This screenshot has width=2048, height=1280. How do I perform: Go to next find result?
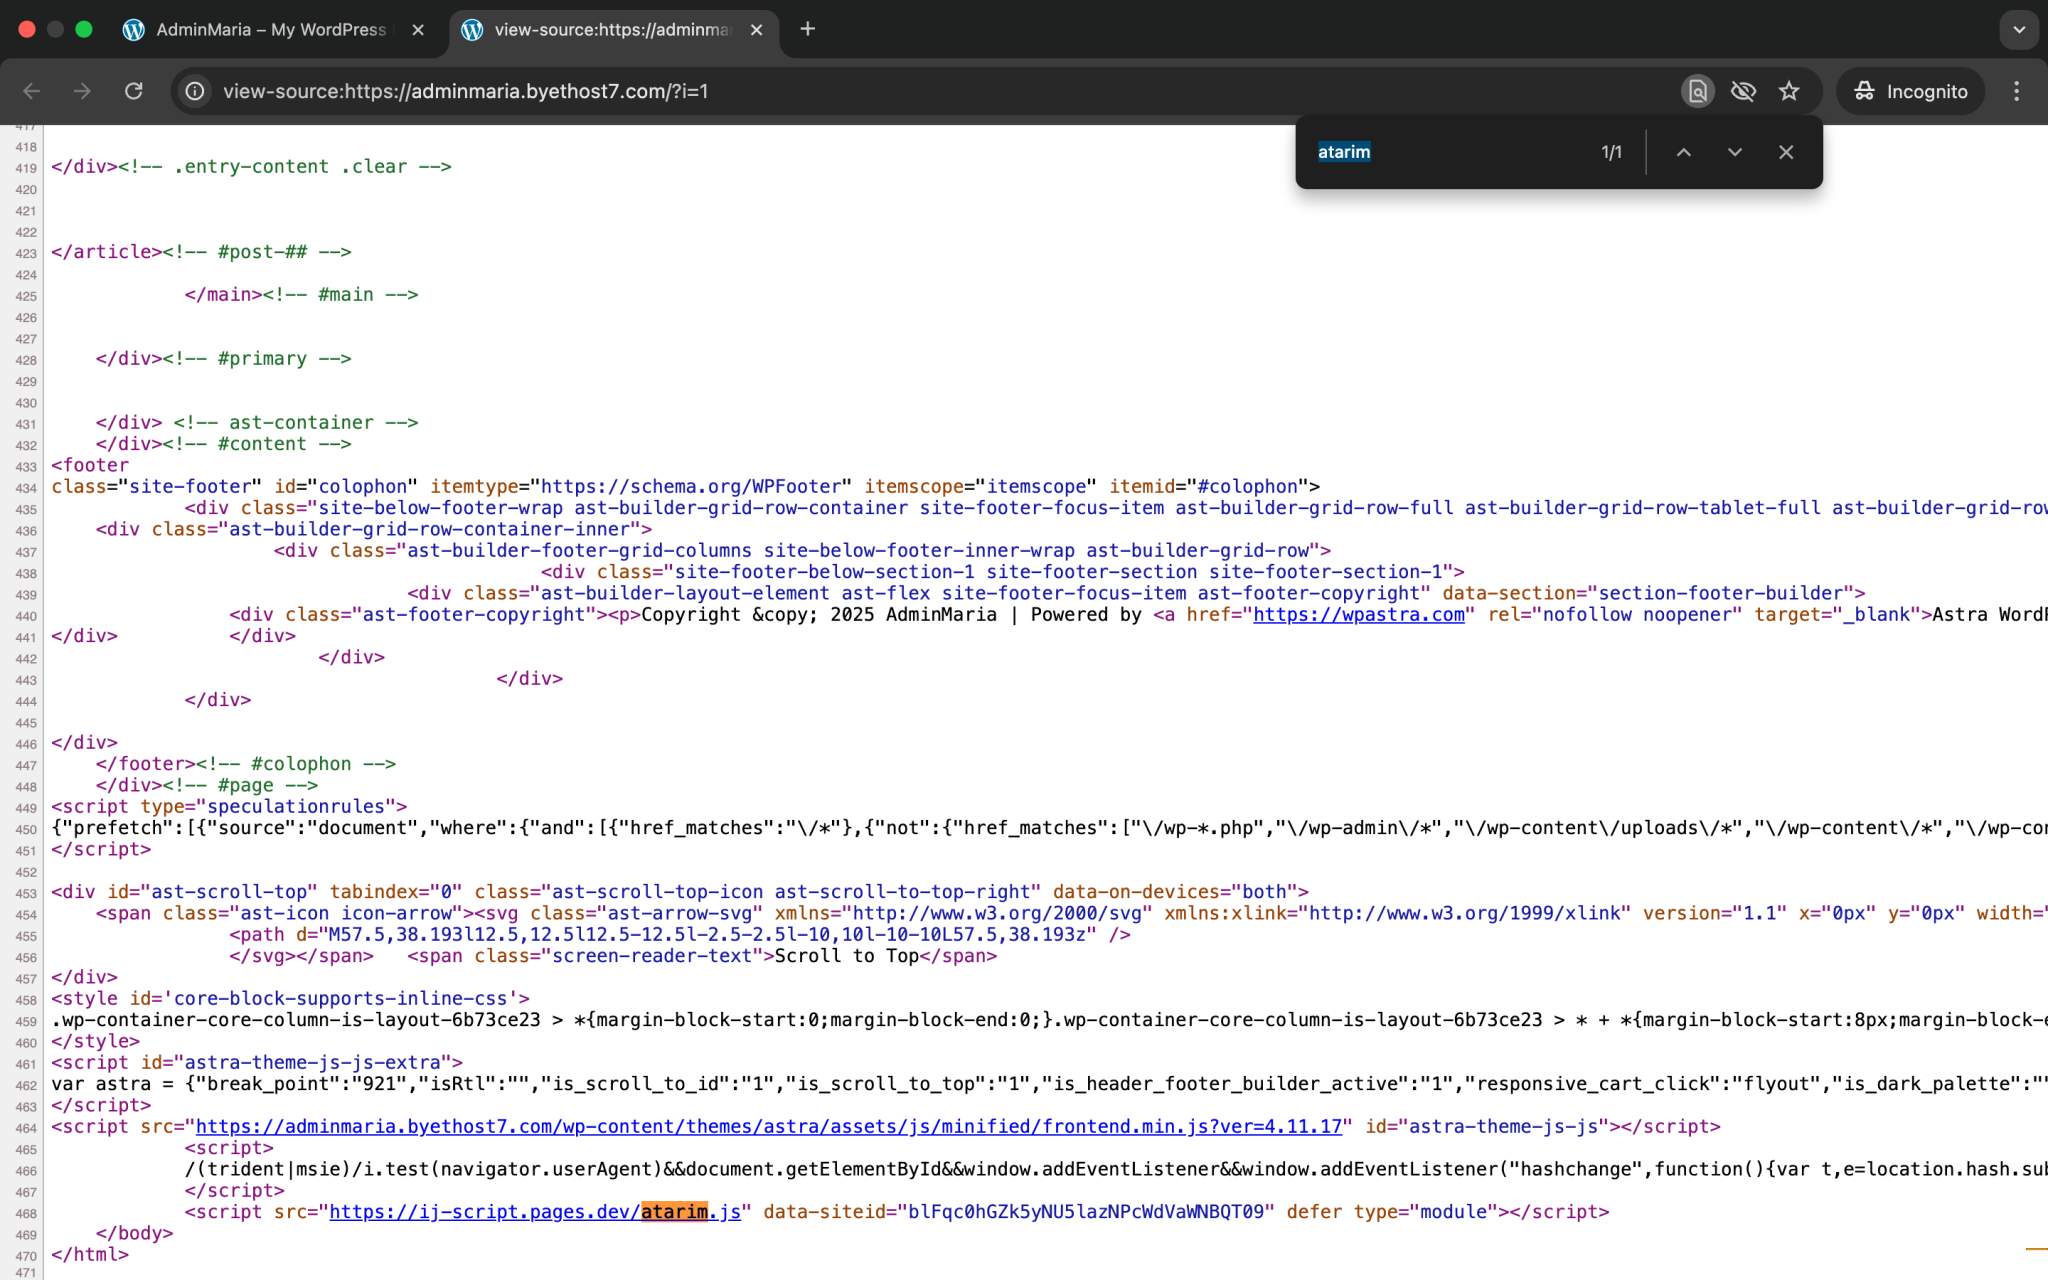click(x=1735, y=152)
